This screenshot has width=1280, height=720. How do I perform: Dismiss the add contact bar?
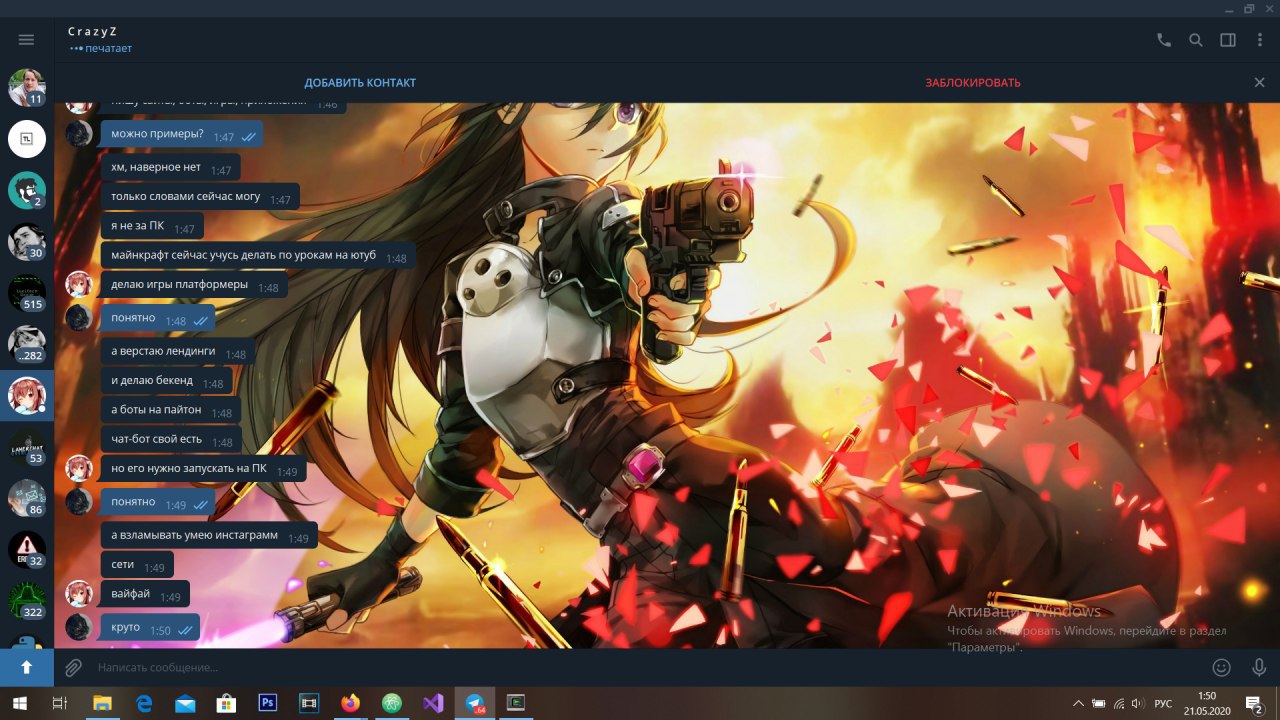pos(1259,83)
